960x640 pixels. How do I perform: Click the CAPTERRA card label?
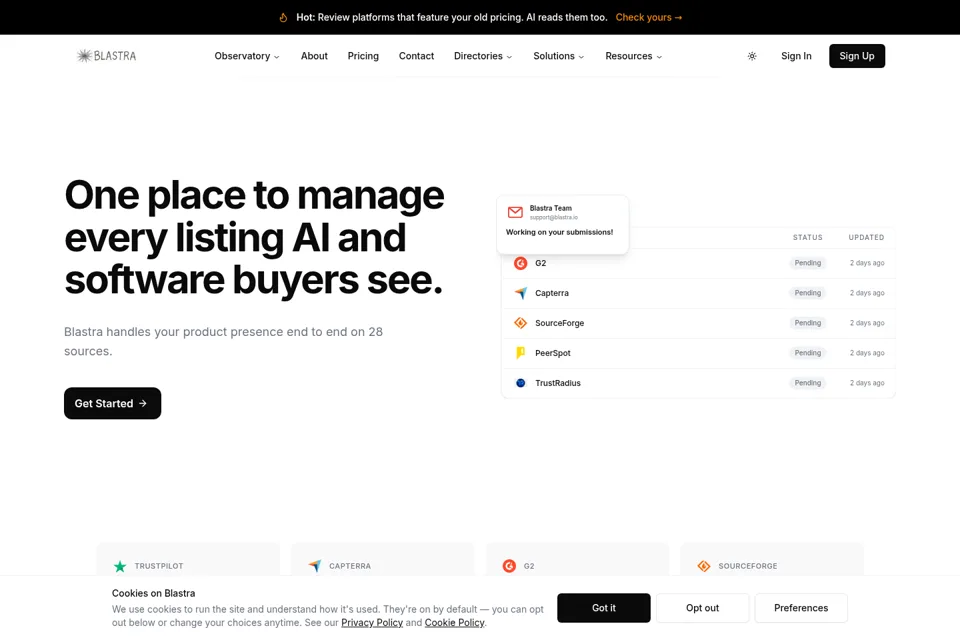click(x=350, y=566)
